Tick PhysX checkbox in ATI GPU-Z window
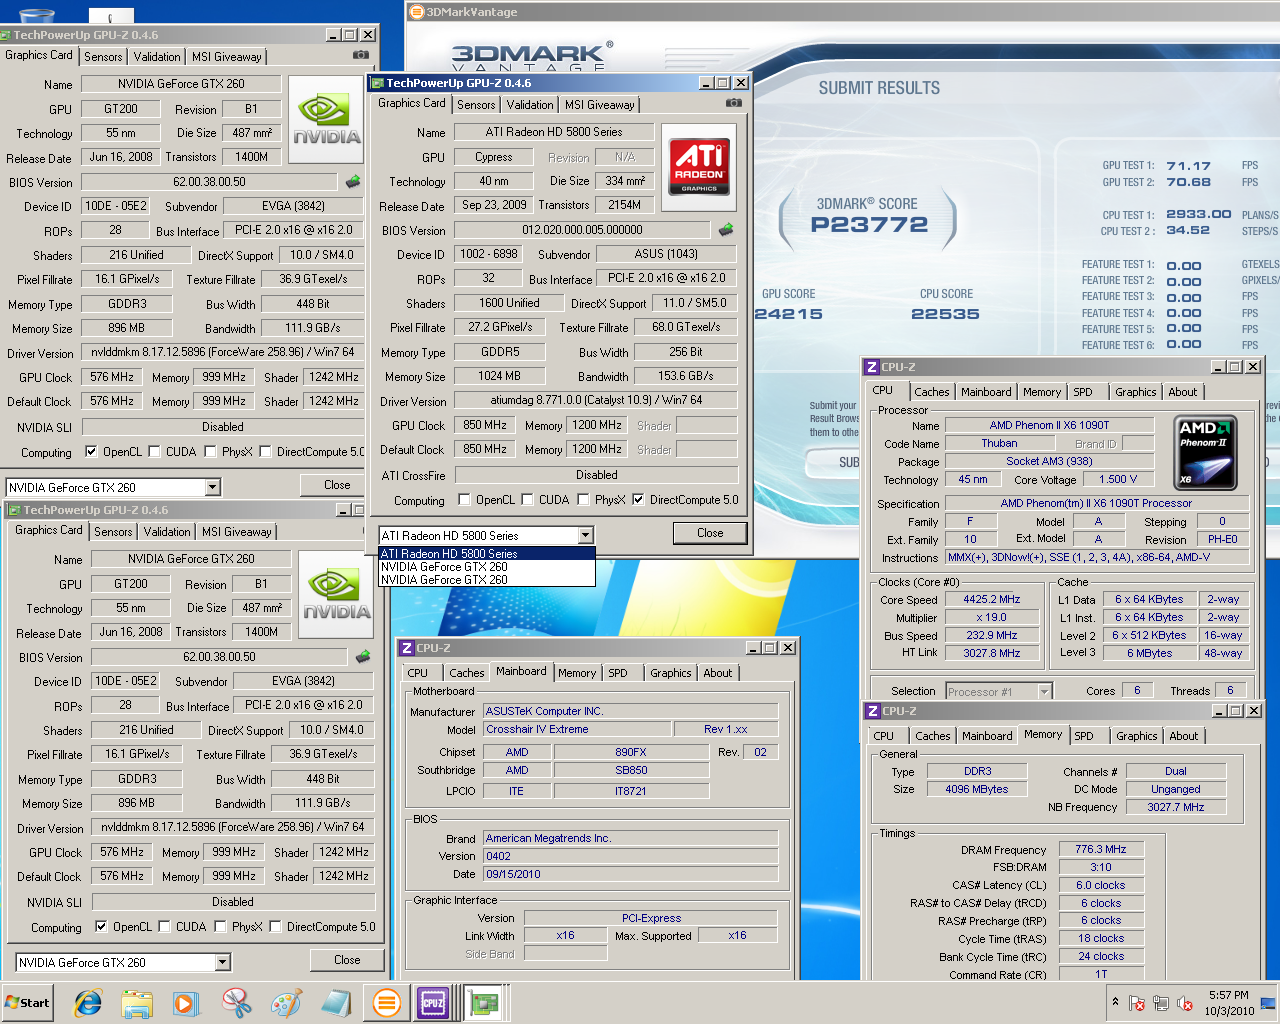 point(582,500)
